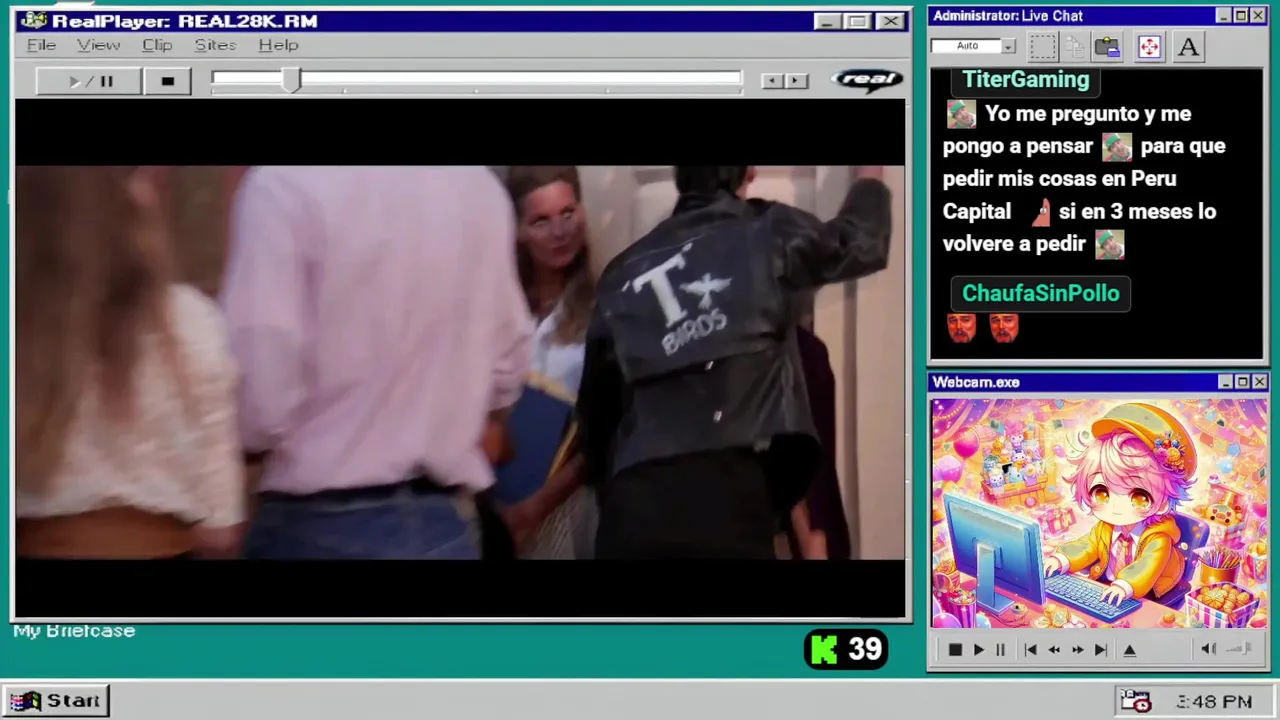Click the RealPlayer seek slider thumb

[290, 81]
